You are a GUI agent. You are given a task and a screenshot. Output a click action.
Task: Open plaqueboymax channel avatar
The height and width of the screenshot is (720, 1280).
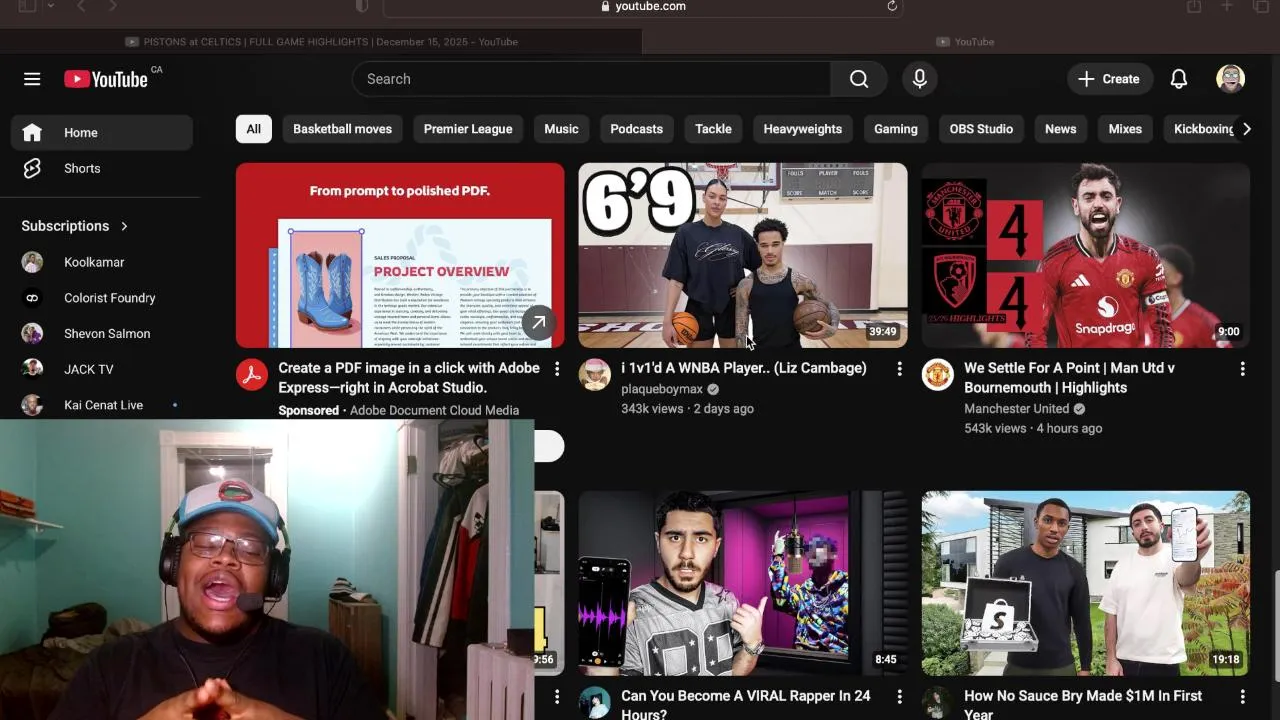point(595,375)
